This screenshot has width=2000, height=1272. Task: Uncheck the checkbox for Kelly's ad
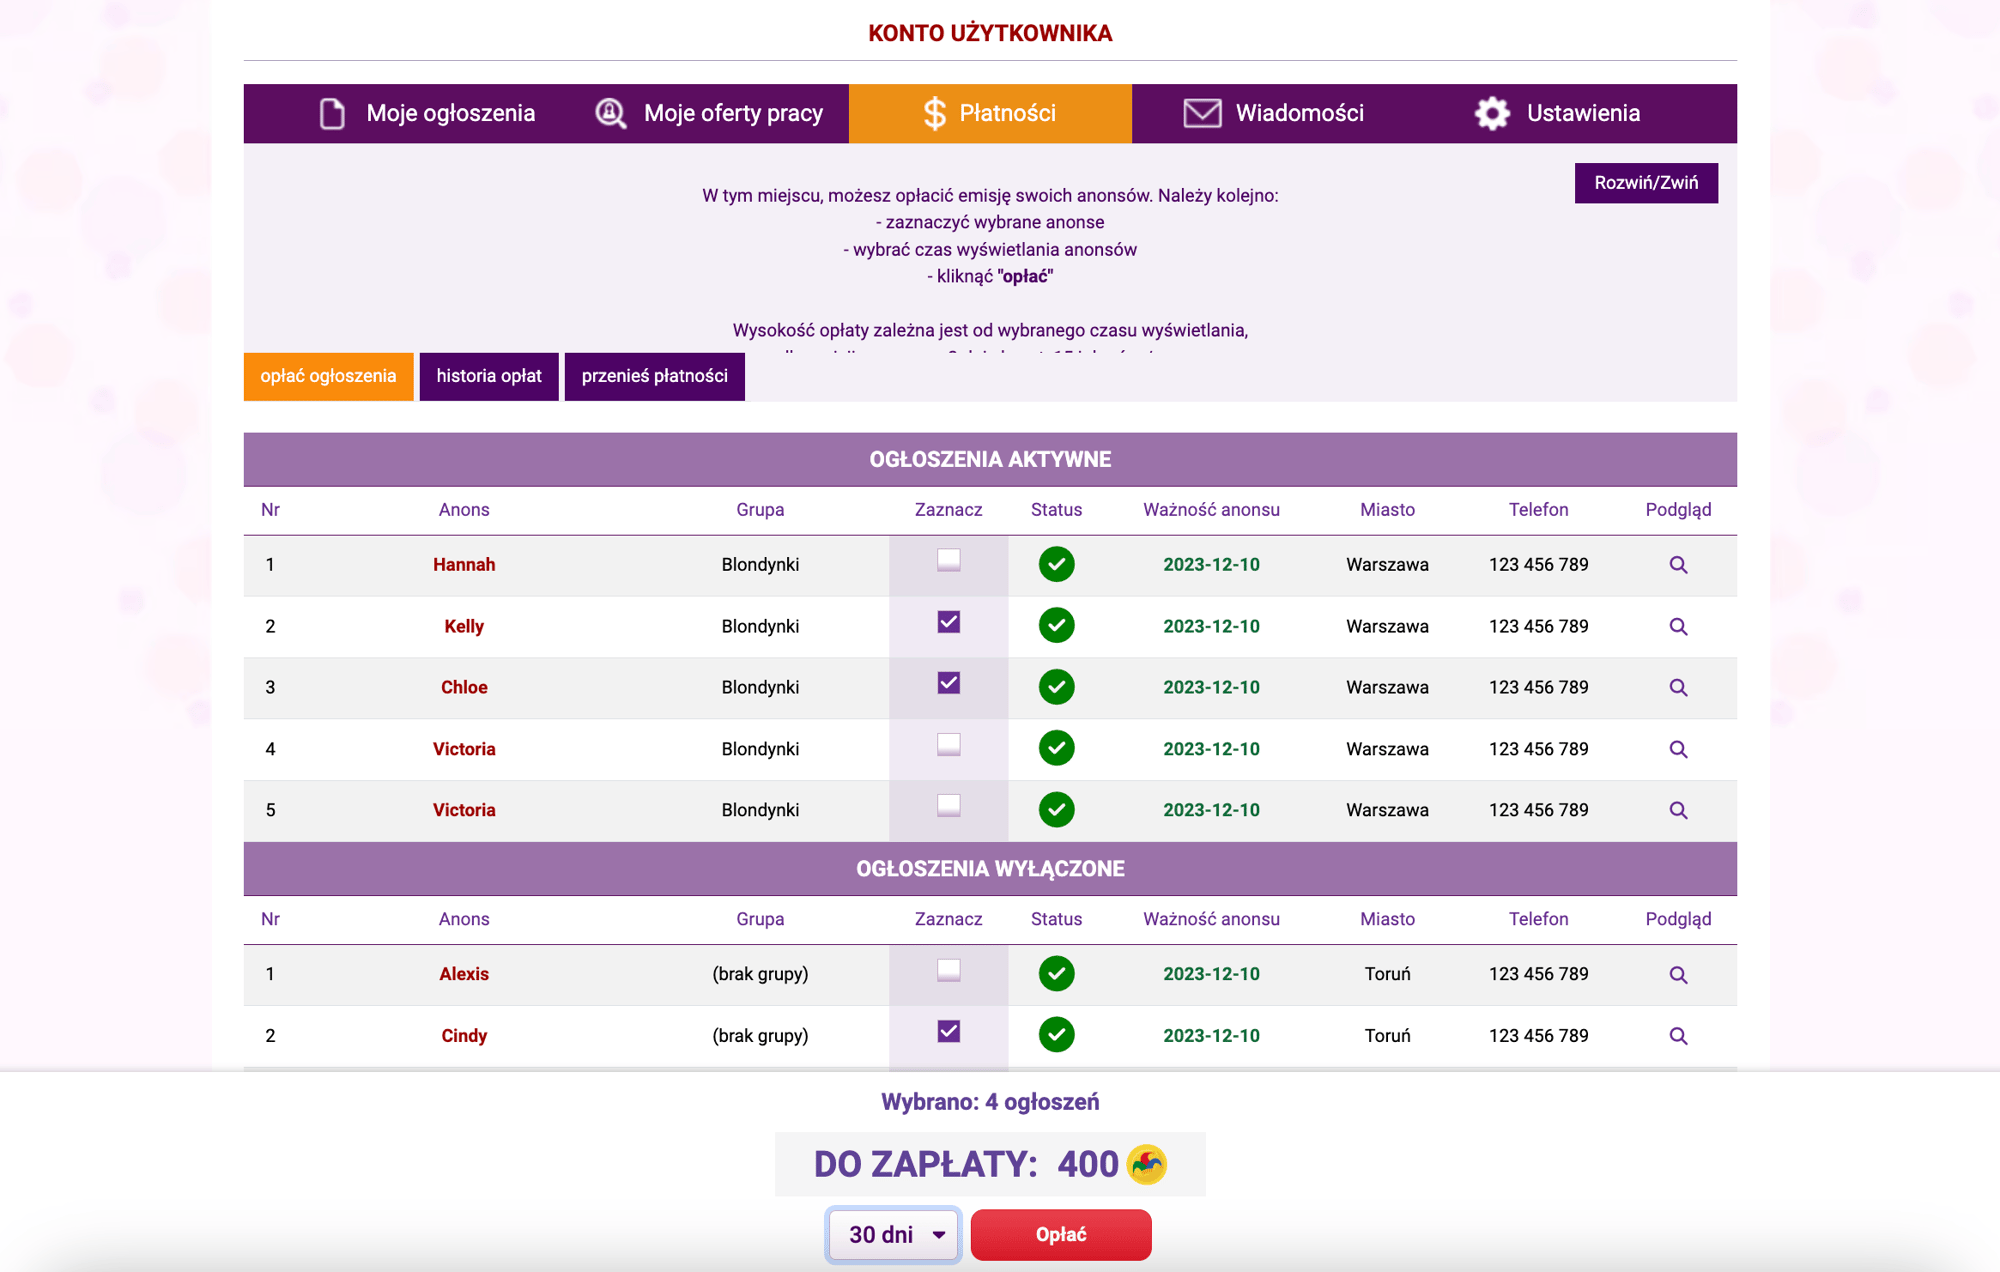pyautogui.click(x=948, y=622)
